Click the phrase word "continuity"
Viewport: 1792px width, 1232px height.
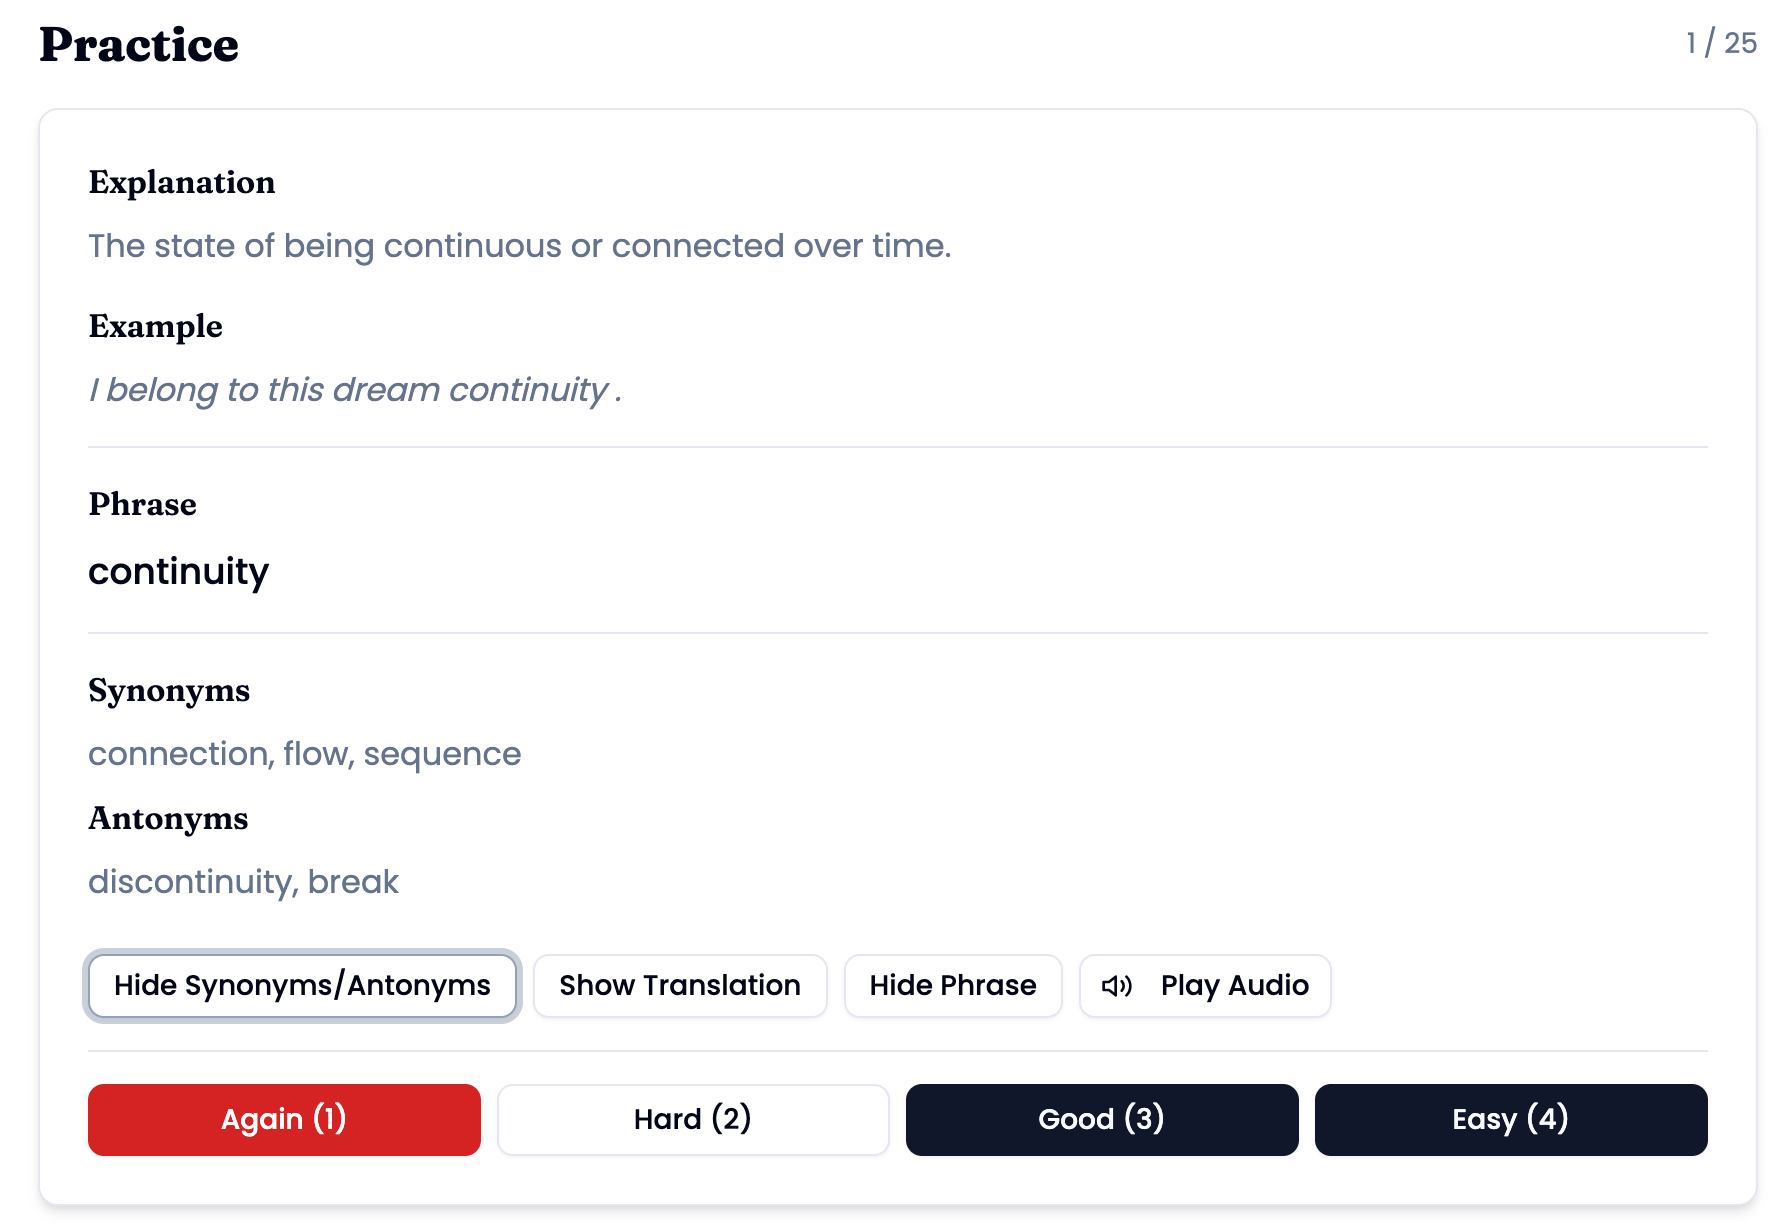click(178, 571)
